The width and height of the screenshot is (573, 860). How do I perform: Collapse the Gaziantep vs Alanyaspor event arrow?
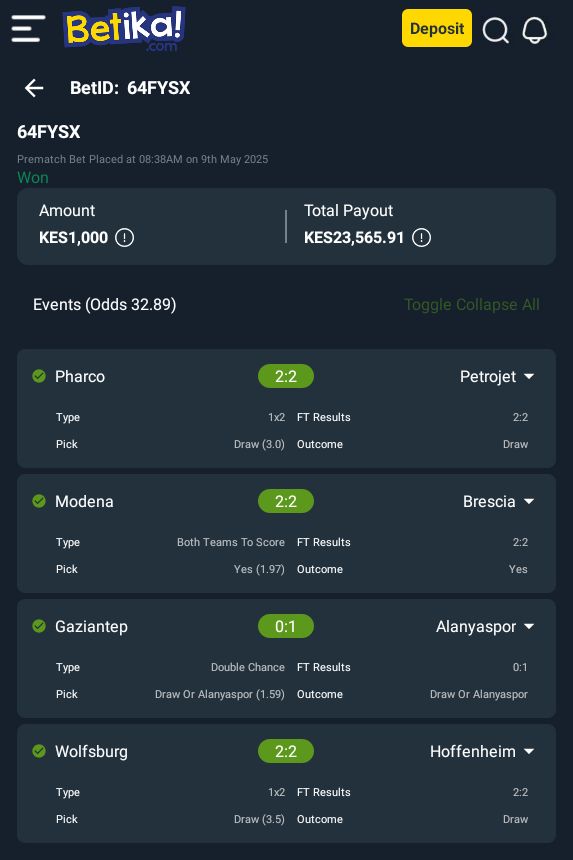(x=529, y=626)
